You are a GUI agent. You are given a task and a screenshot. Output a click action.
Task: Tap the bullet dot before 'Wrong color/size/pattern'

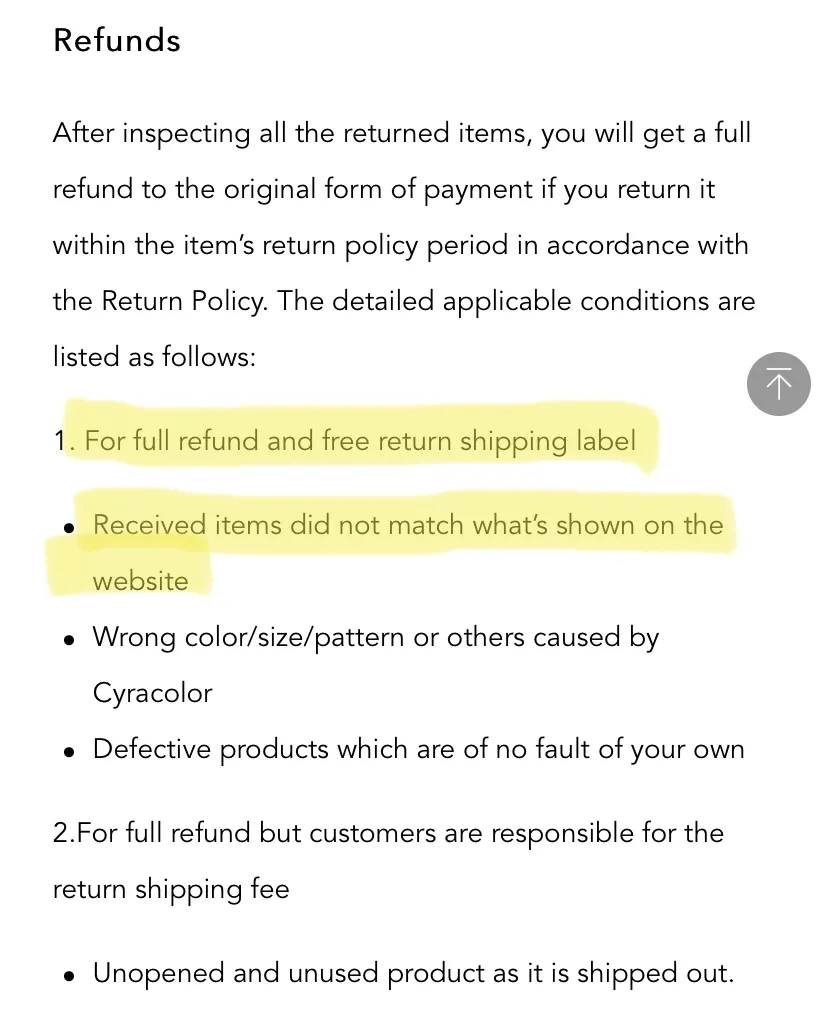pos(69,641)
